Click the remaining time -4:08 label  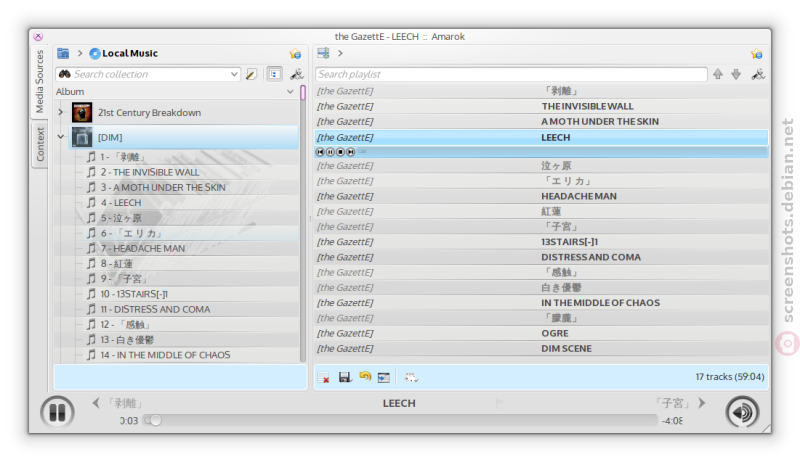click(672, 421)
